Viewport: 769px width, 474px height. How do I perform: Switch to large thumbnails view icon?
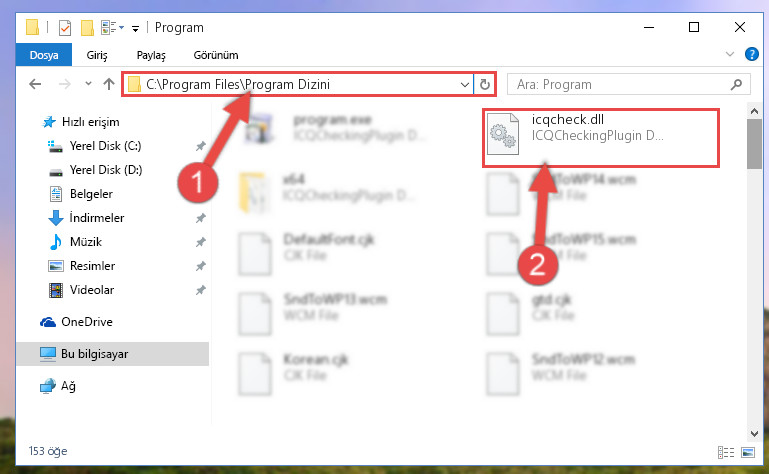click(748, 452)
